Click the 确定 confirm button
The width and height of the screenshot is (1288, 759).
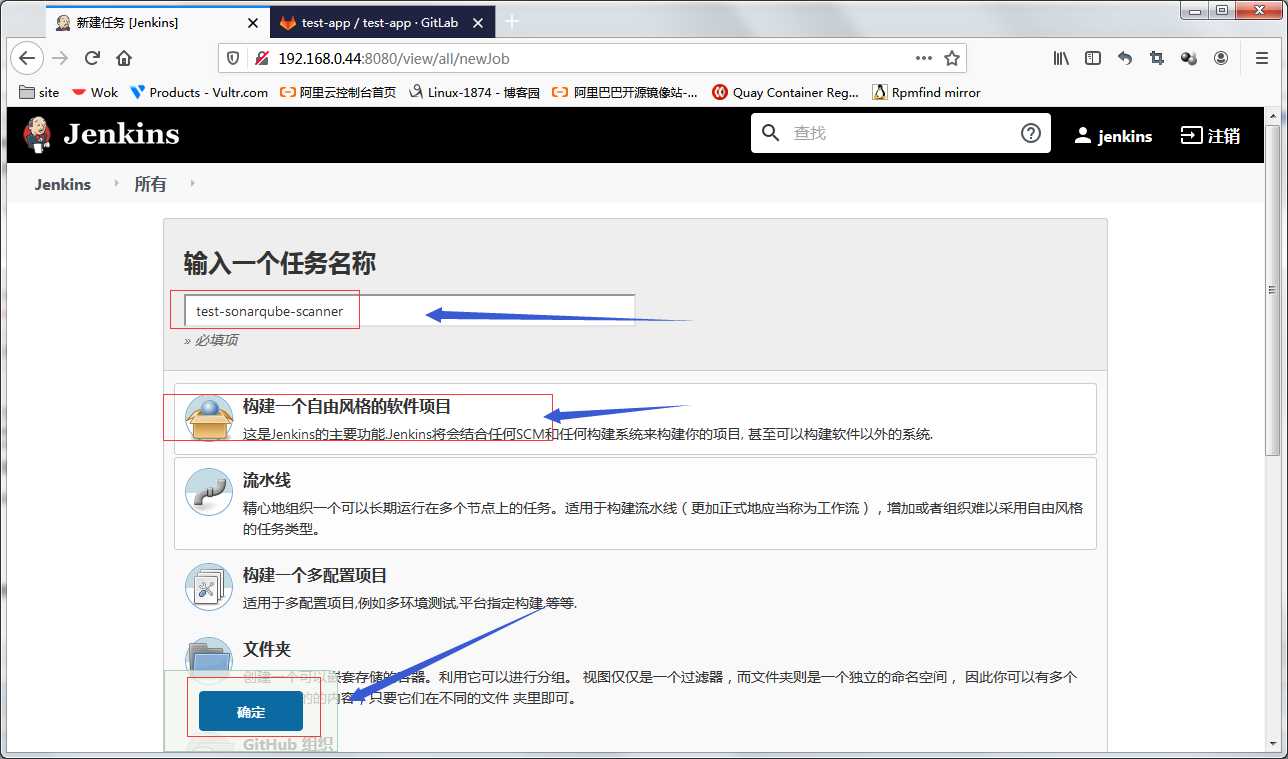(x=251, y=711)
